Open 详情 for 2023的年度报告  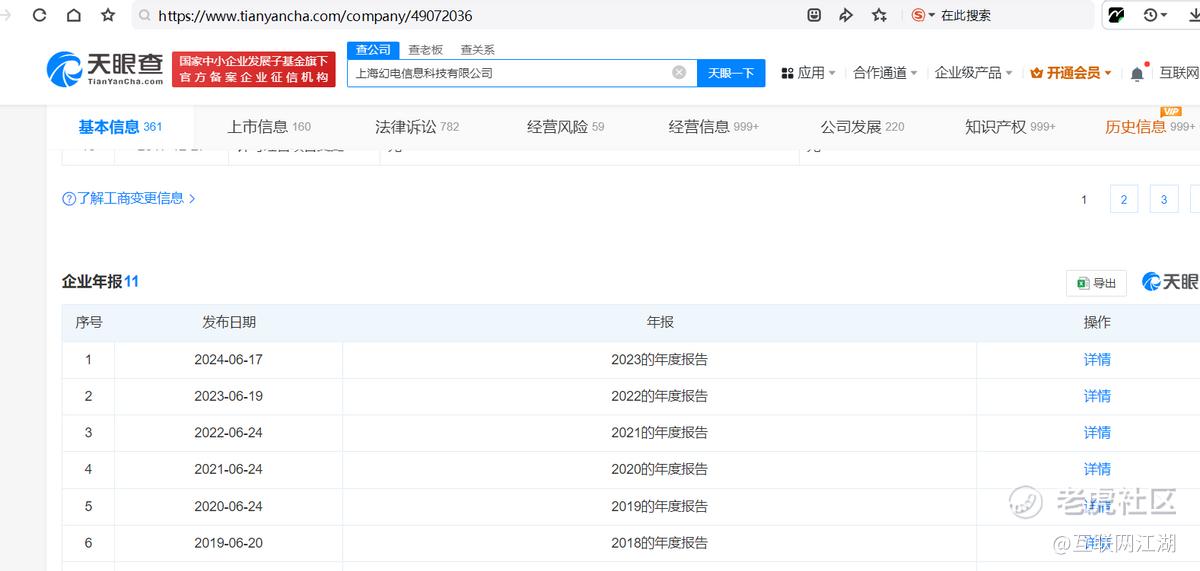point(1097,359)
